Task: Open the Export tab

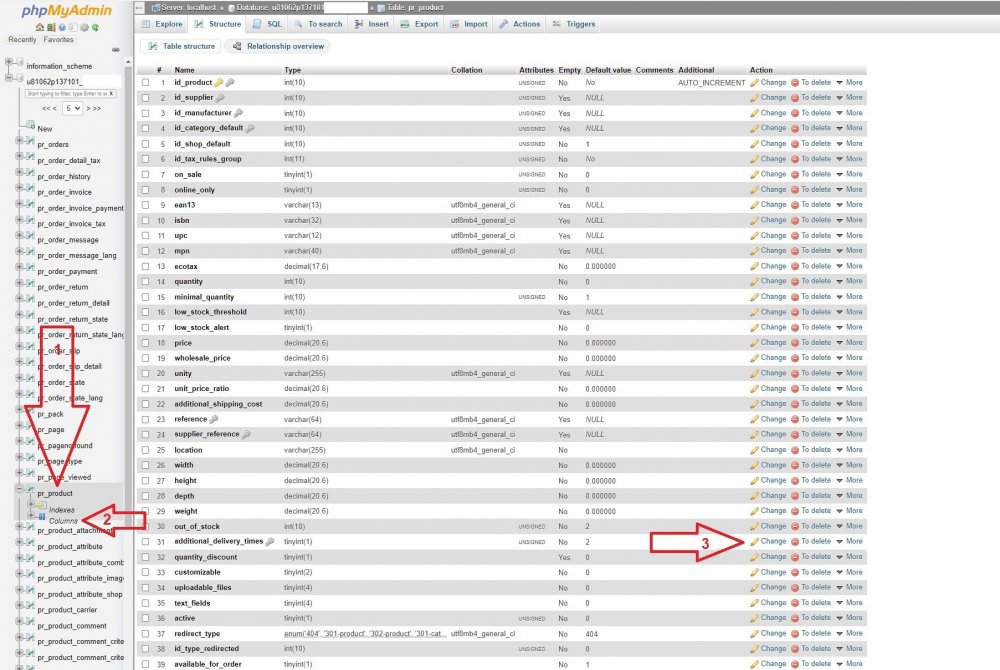Action: tap(420, 24)
